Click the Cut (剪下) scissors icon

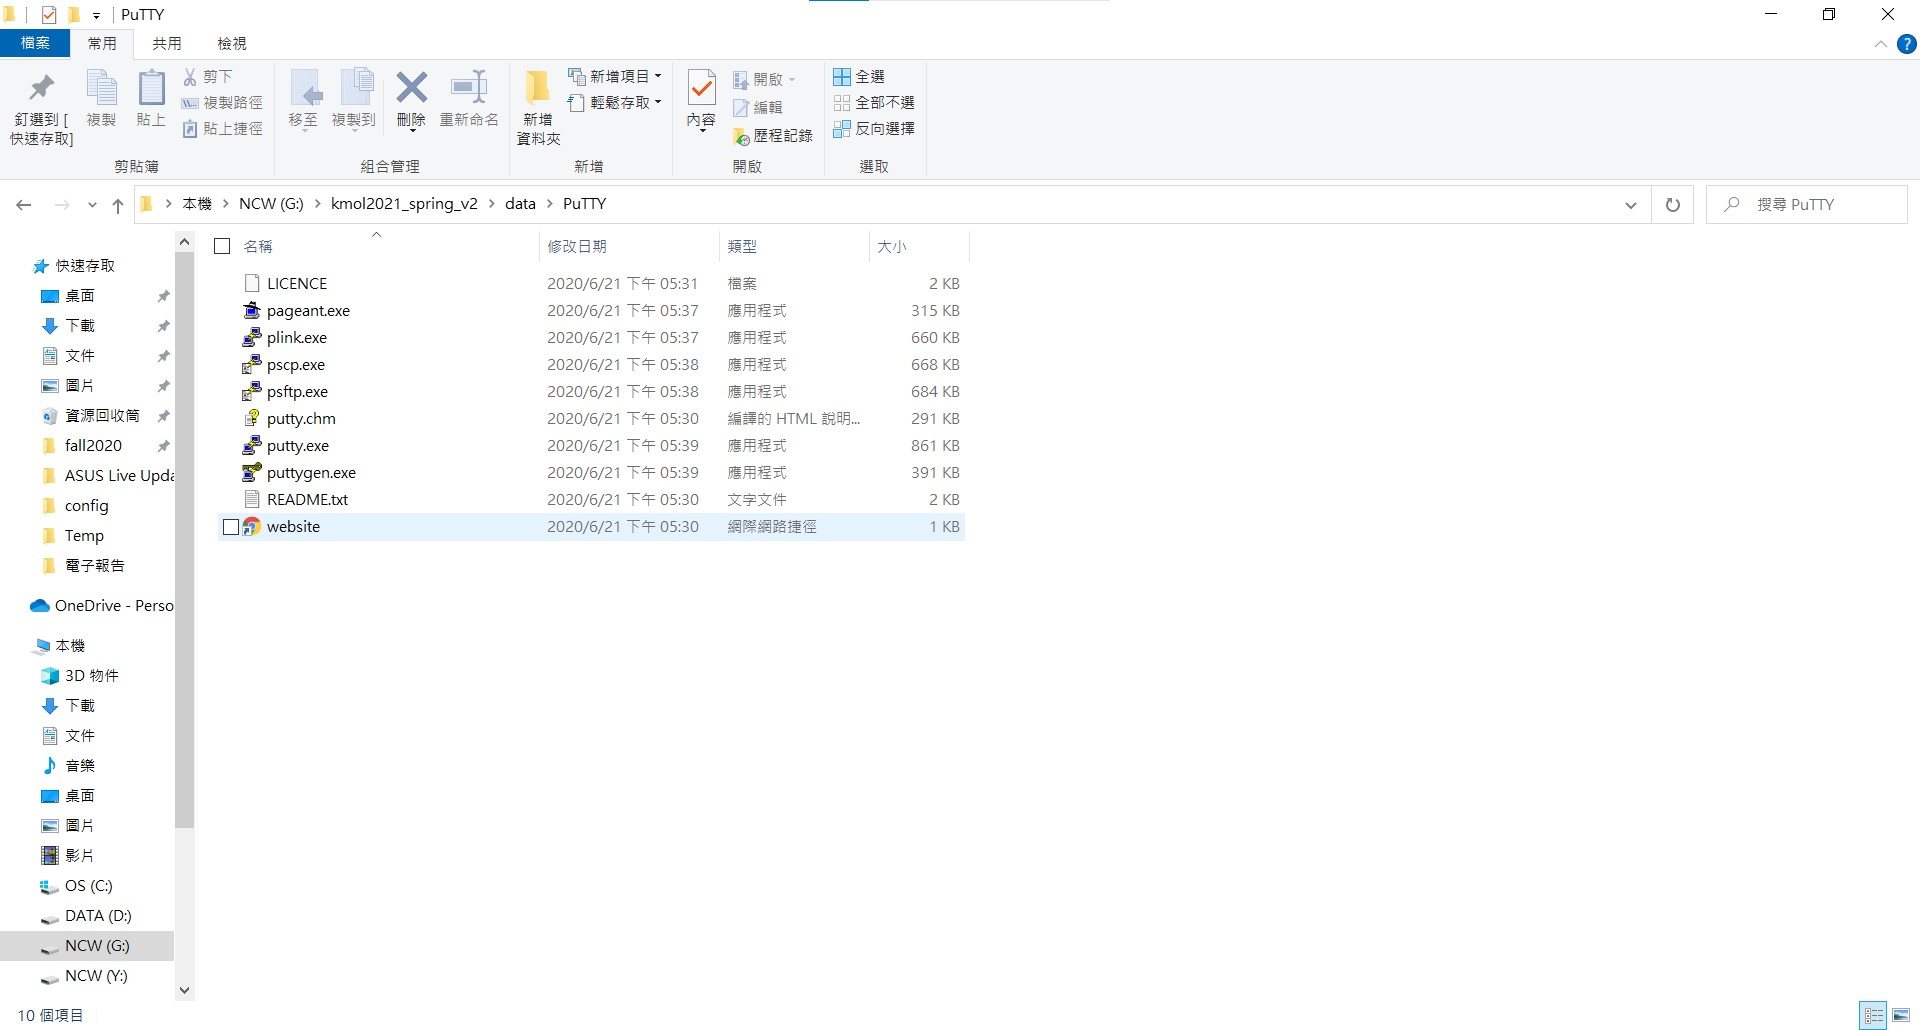(x=190, y=76)
